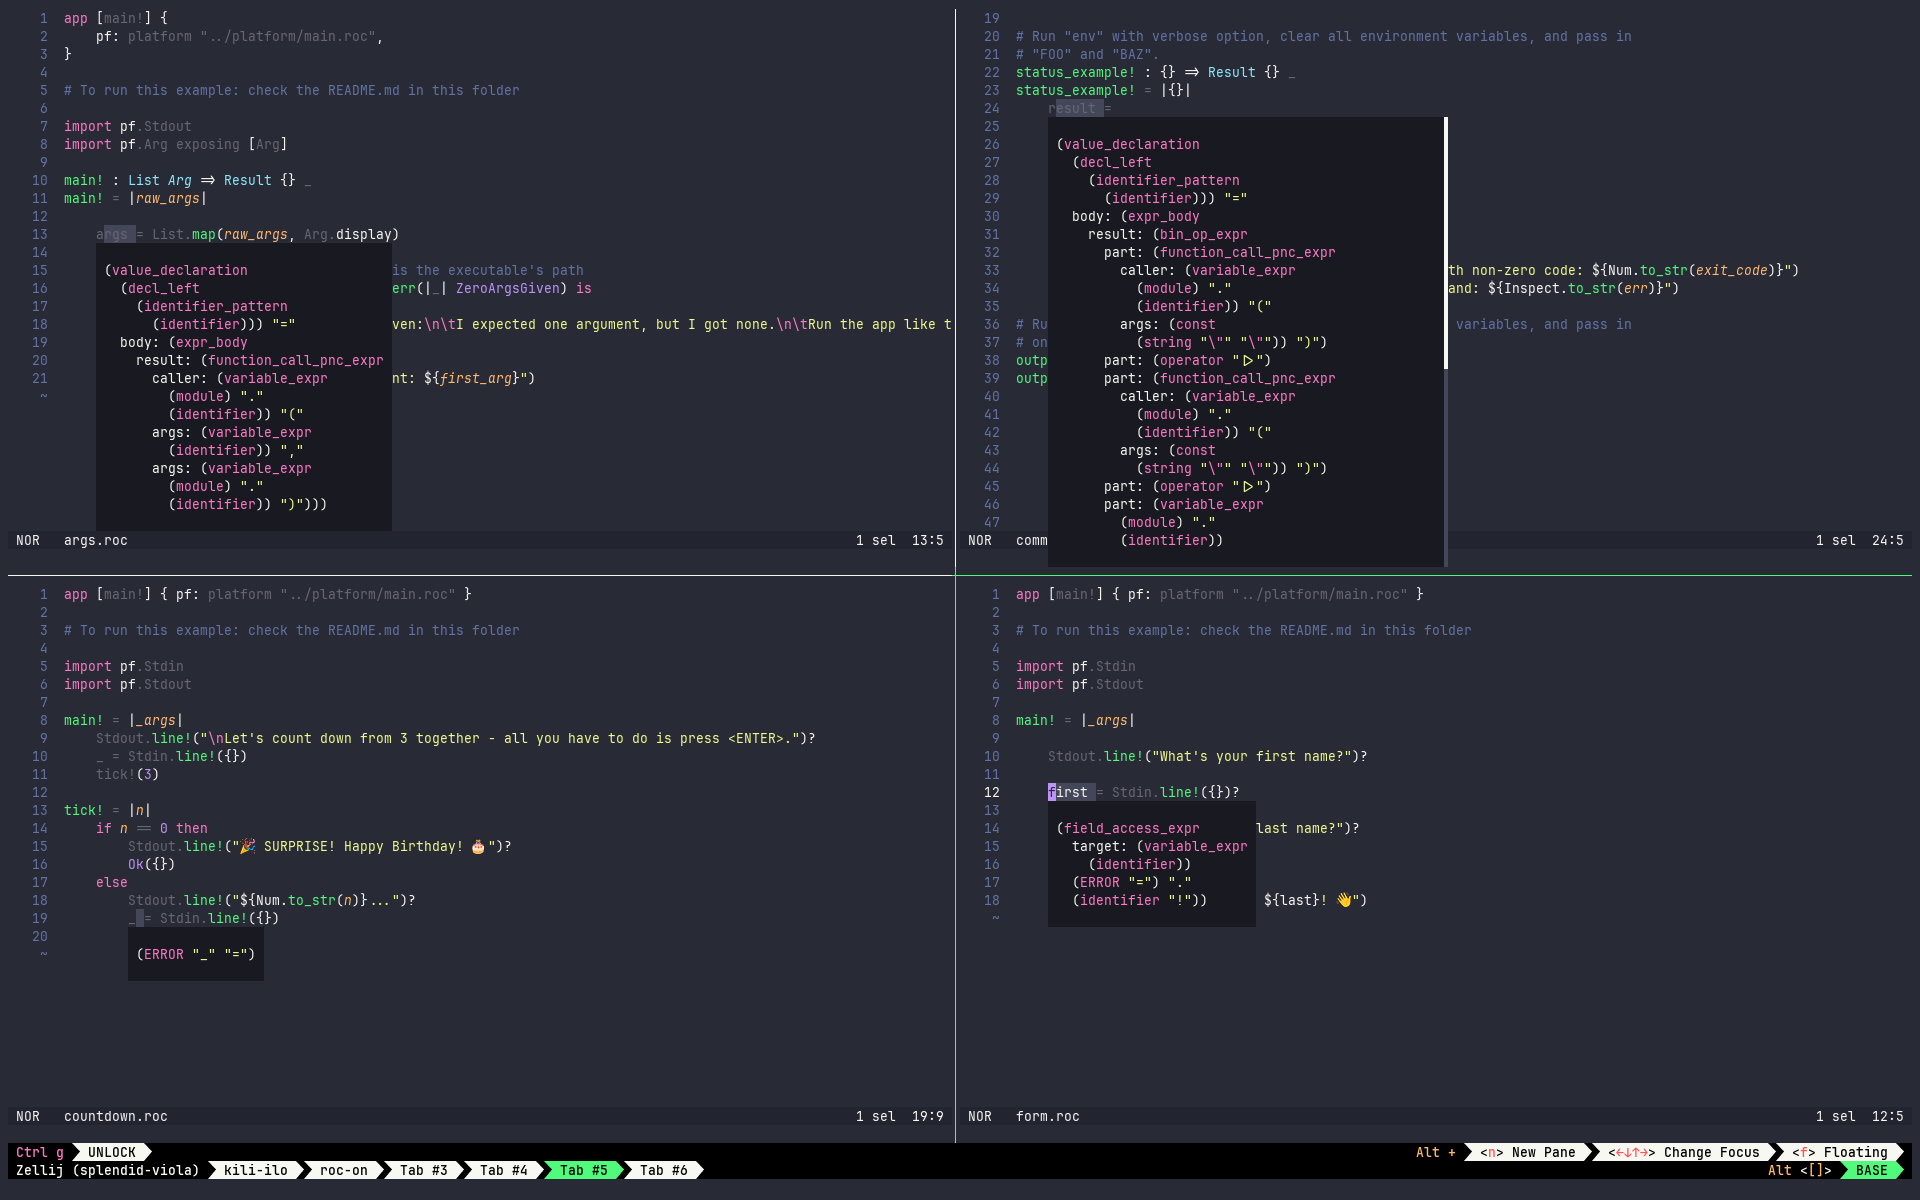Click the 'SURPRISE! Happy Birthday!' string
The height and width of the screenshot is (1200, 1920).
click(x=364, y=846)
